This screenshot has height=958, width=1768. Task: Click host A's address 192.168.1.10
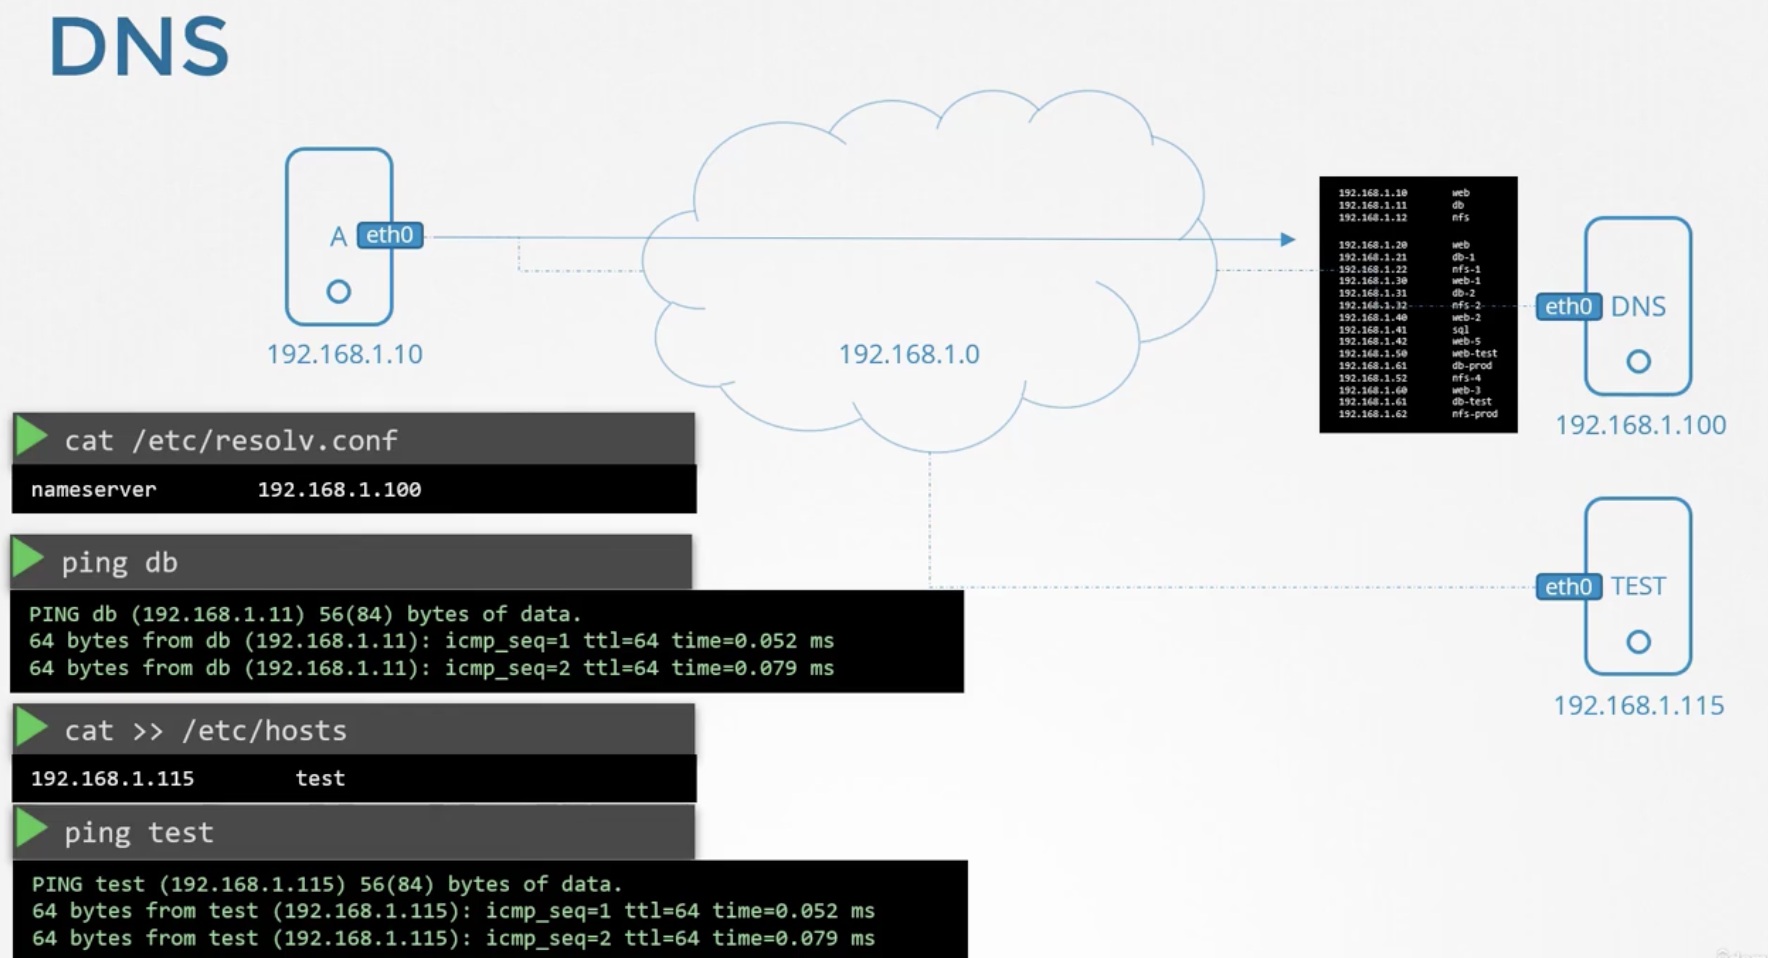345,354
